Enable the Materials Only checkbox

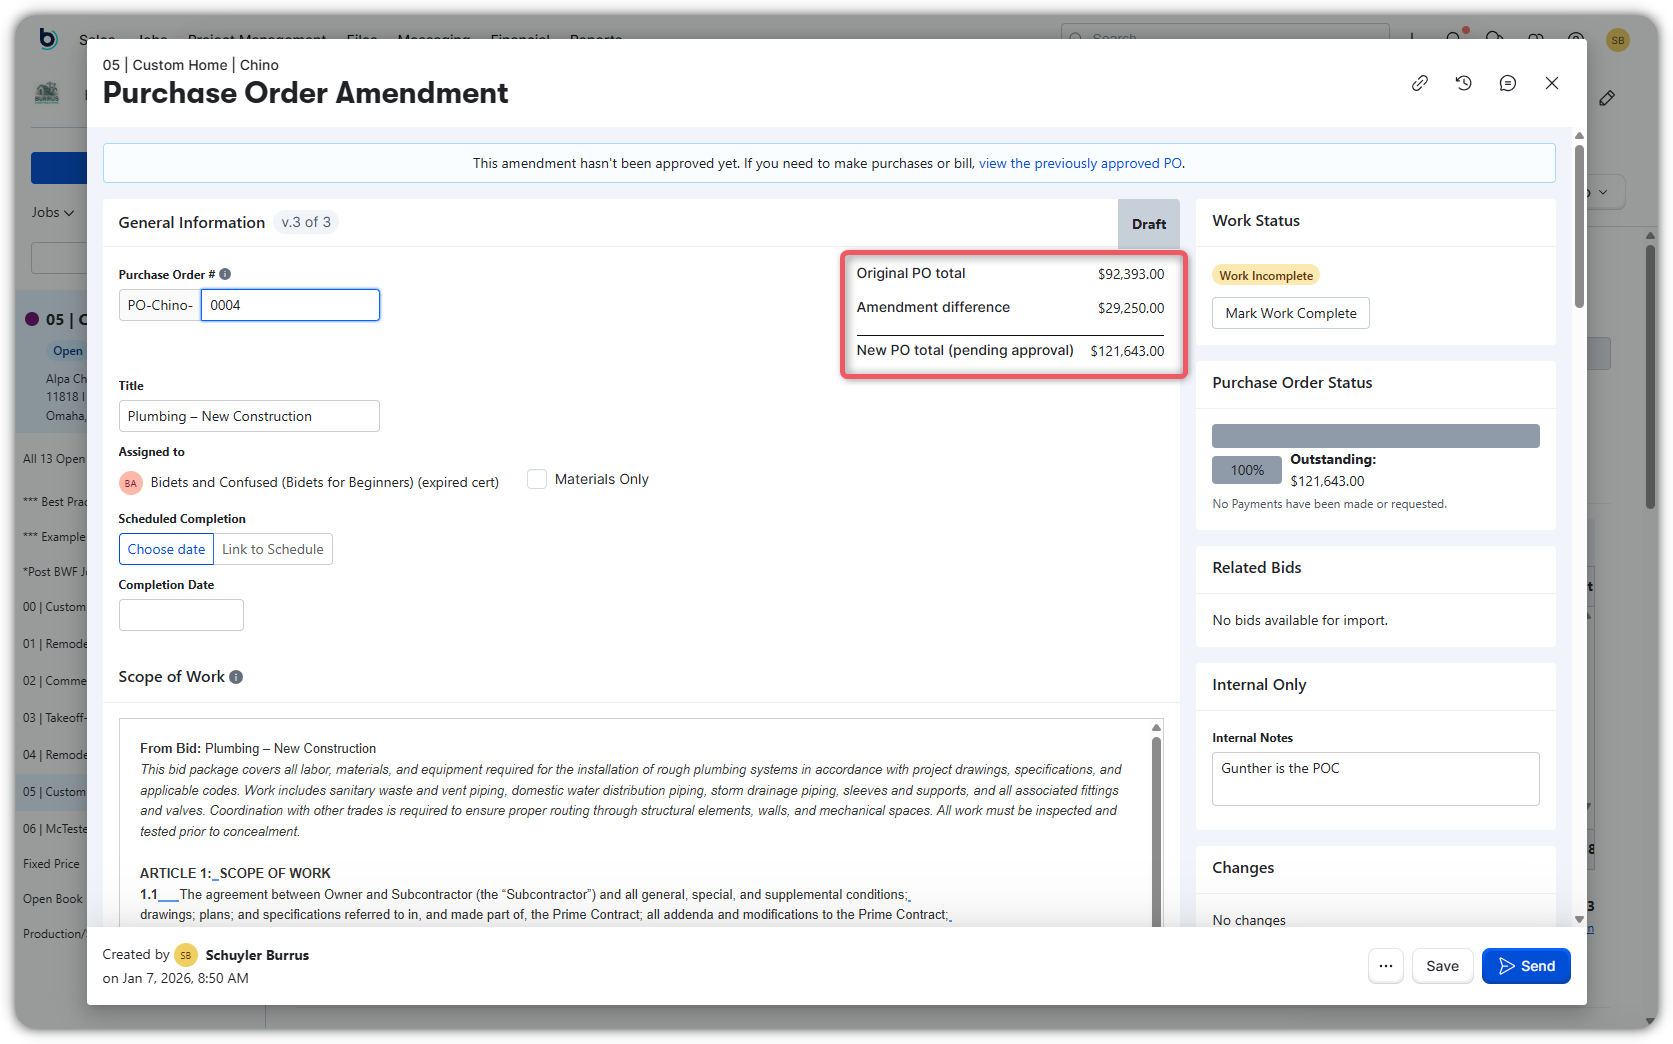(537, 479)
